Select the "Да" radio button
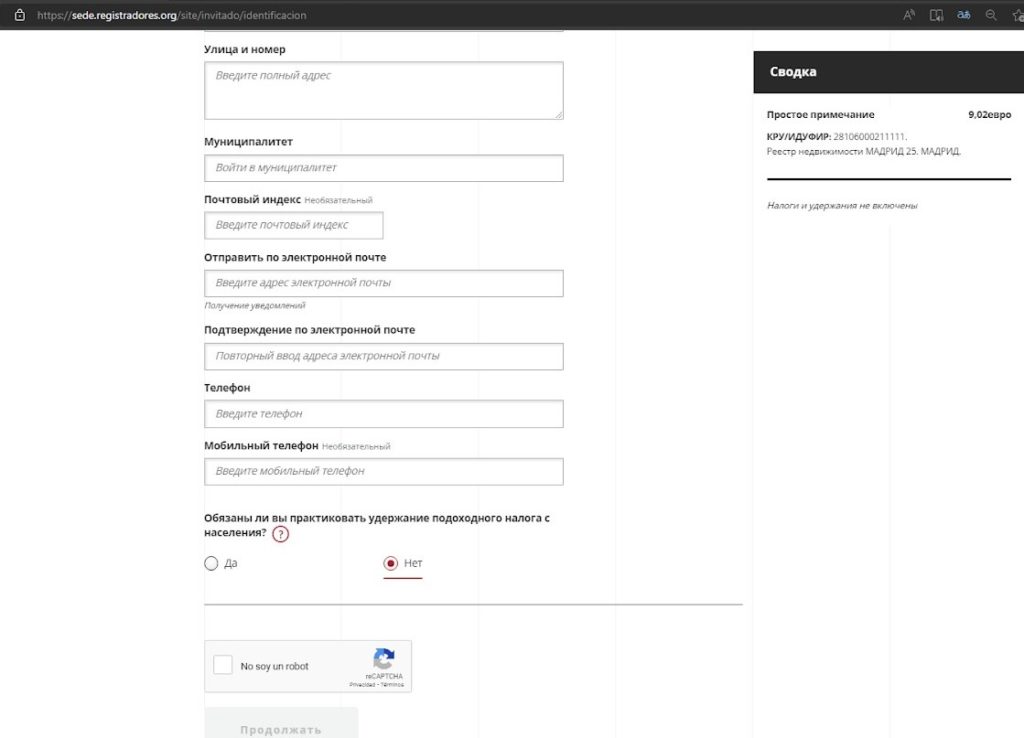This screenshot has width=1024, height=738. (x=211, y=563)
